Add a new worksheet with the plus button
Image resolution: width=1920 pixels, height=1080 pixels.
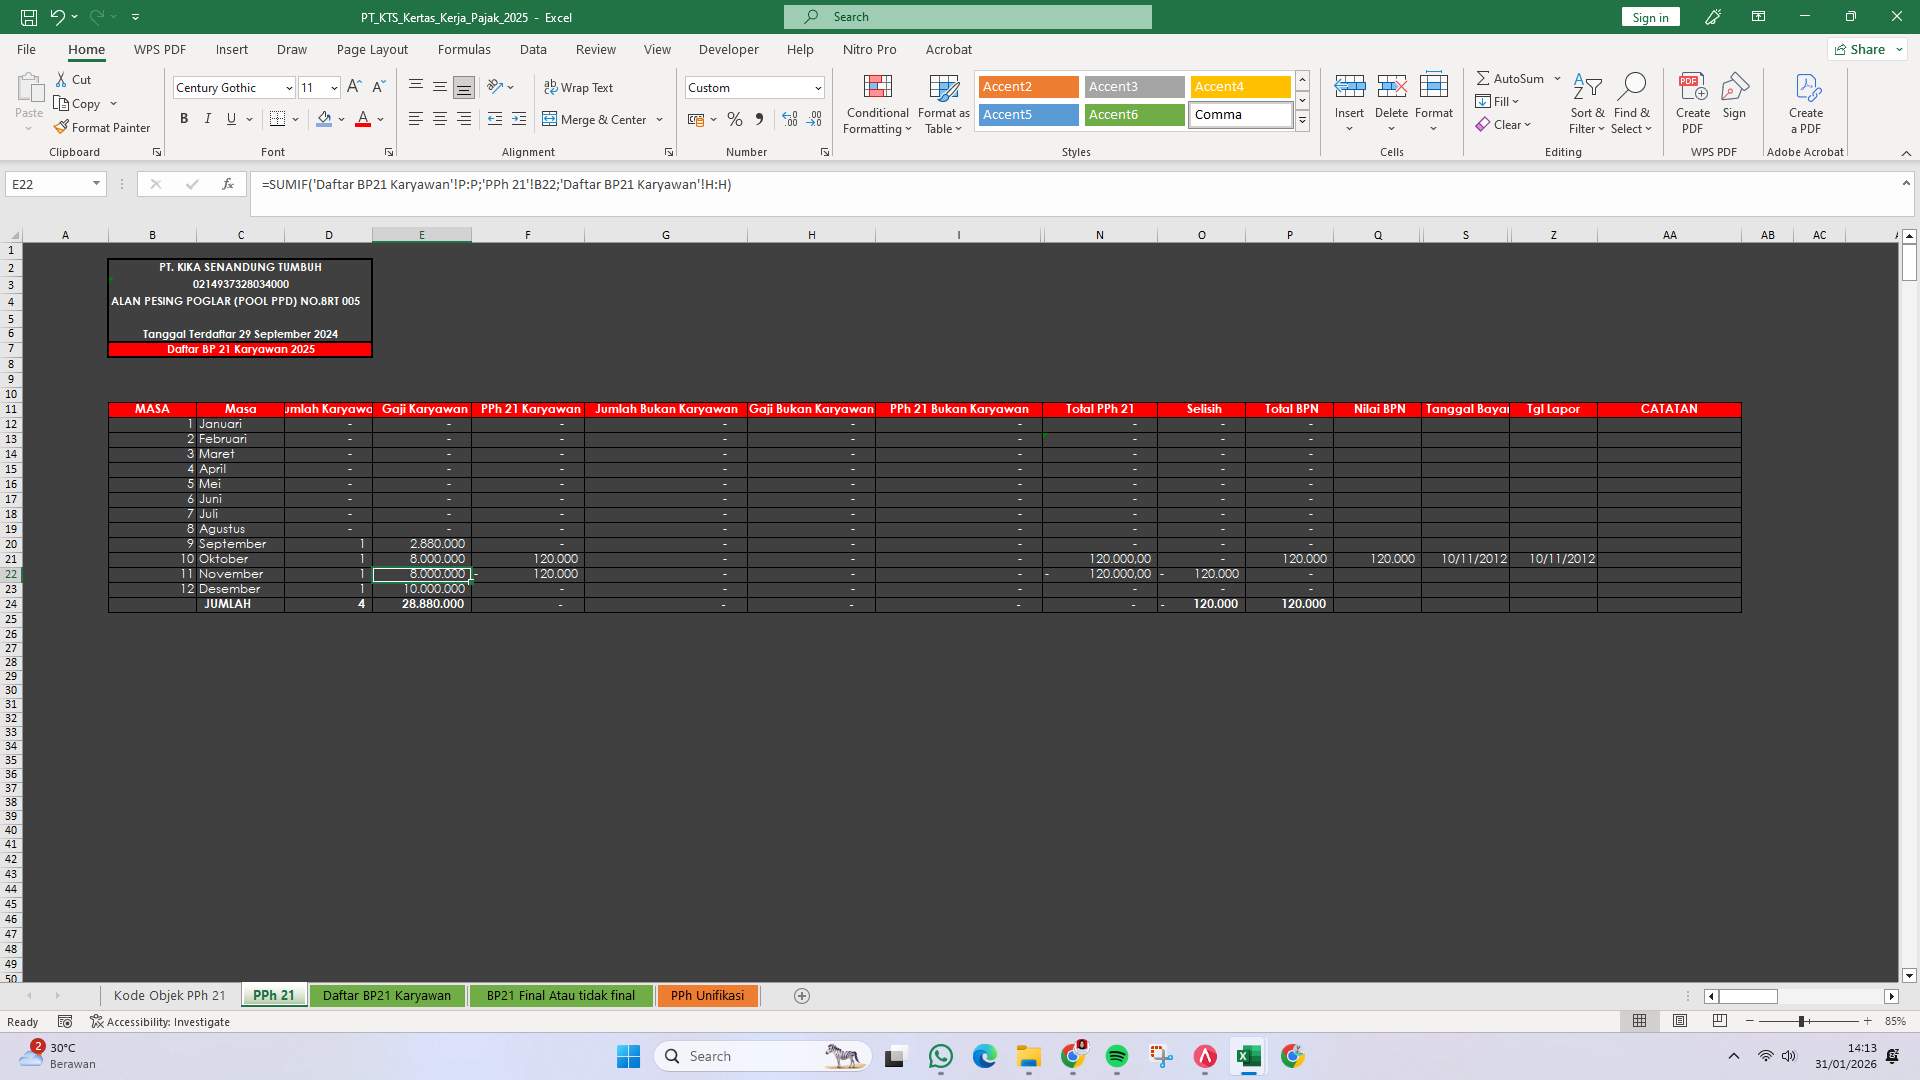801,995
